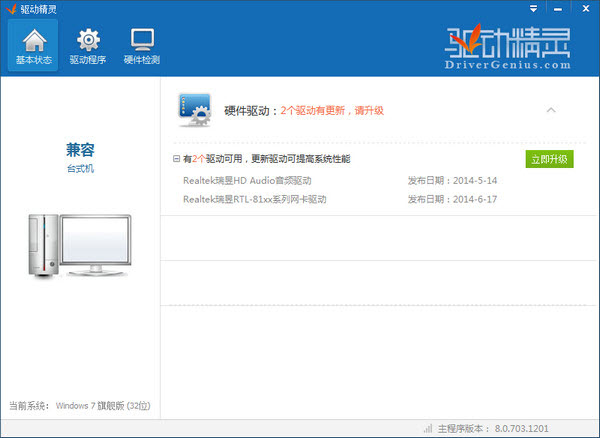Click the 发布日期：2014-5-14 date

tap(452, 181)
